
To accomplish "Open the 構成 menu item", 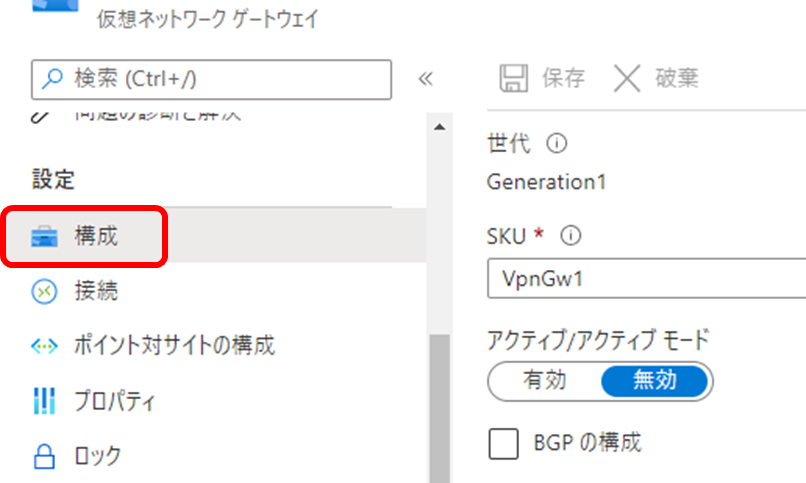I will click(x=213, y=236).
